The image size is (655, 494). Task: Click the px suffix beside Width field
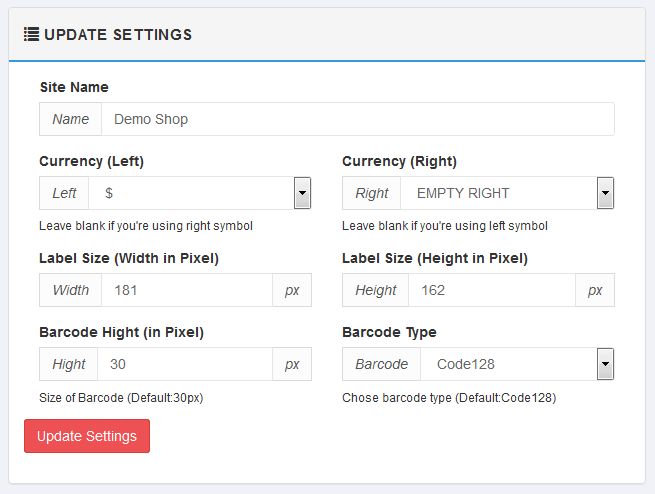292,290
